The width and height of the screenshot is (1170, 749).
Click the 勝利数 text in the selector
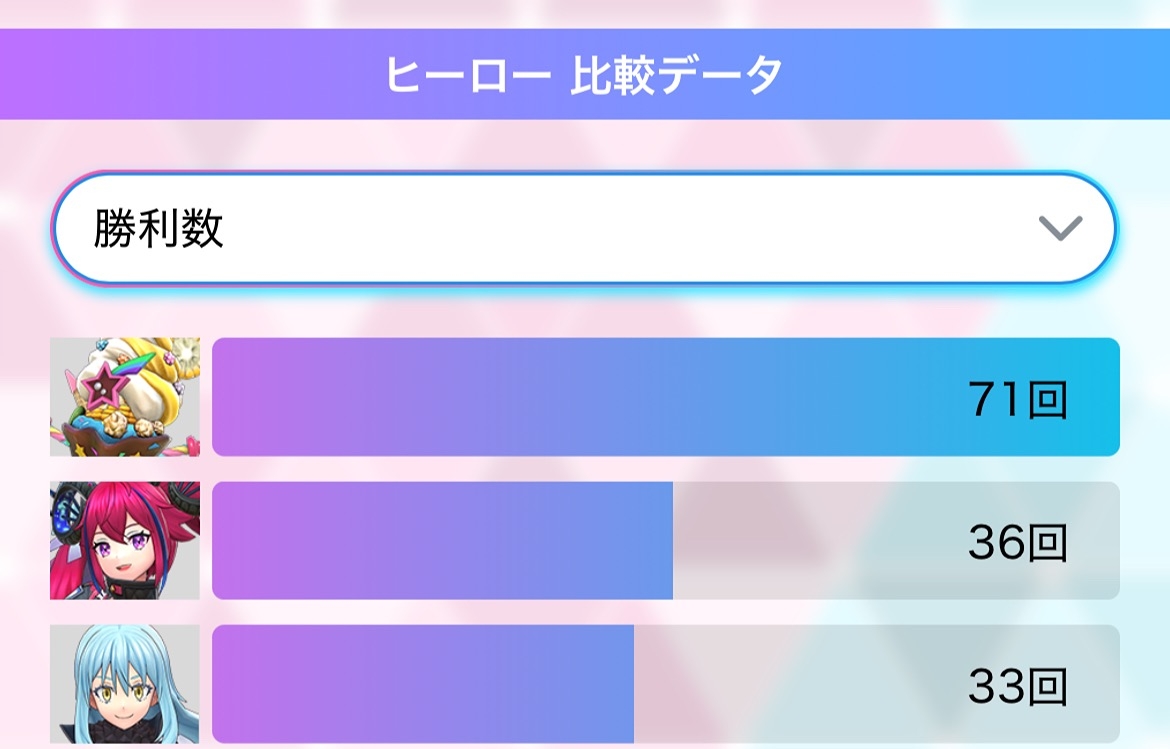(158, 230)
